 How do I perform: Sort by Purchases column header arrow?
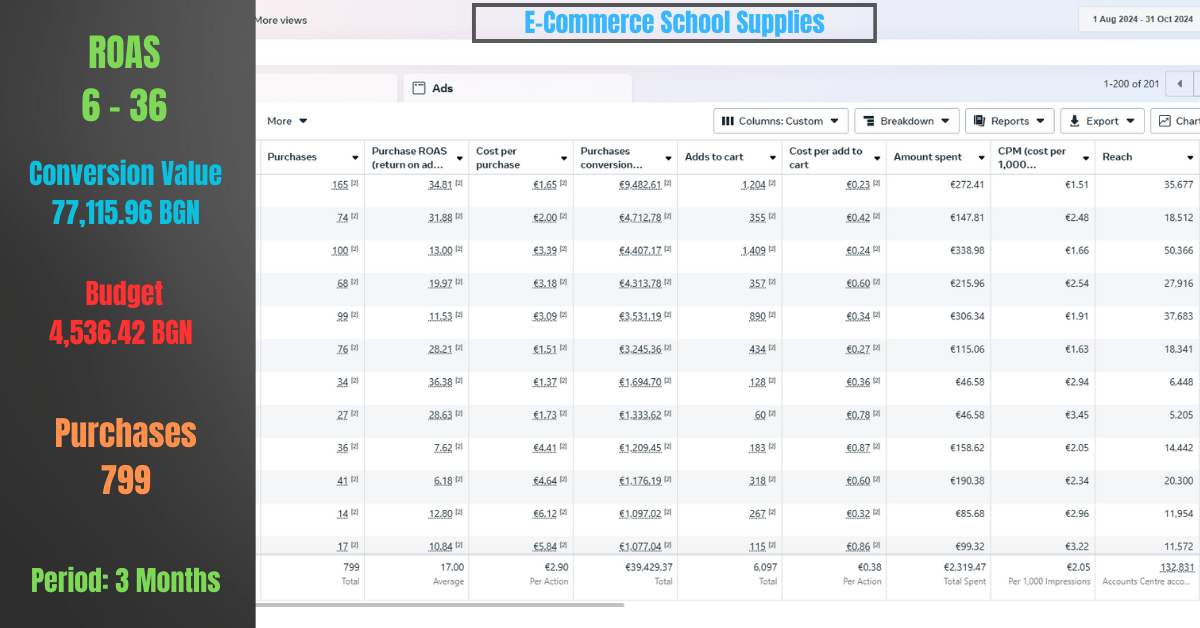pos(355,158)
